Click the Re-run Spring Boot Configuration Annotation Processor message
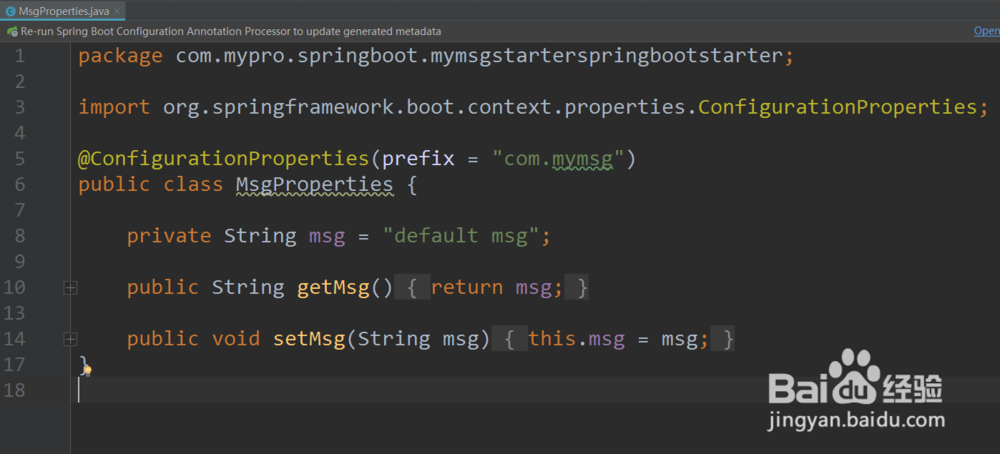 [x=230, y=31]
